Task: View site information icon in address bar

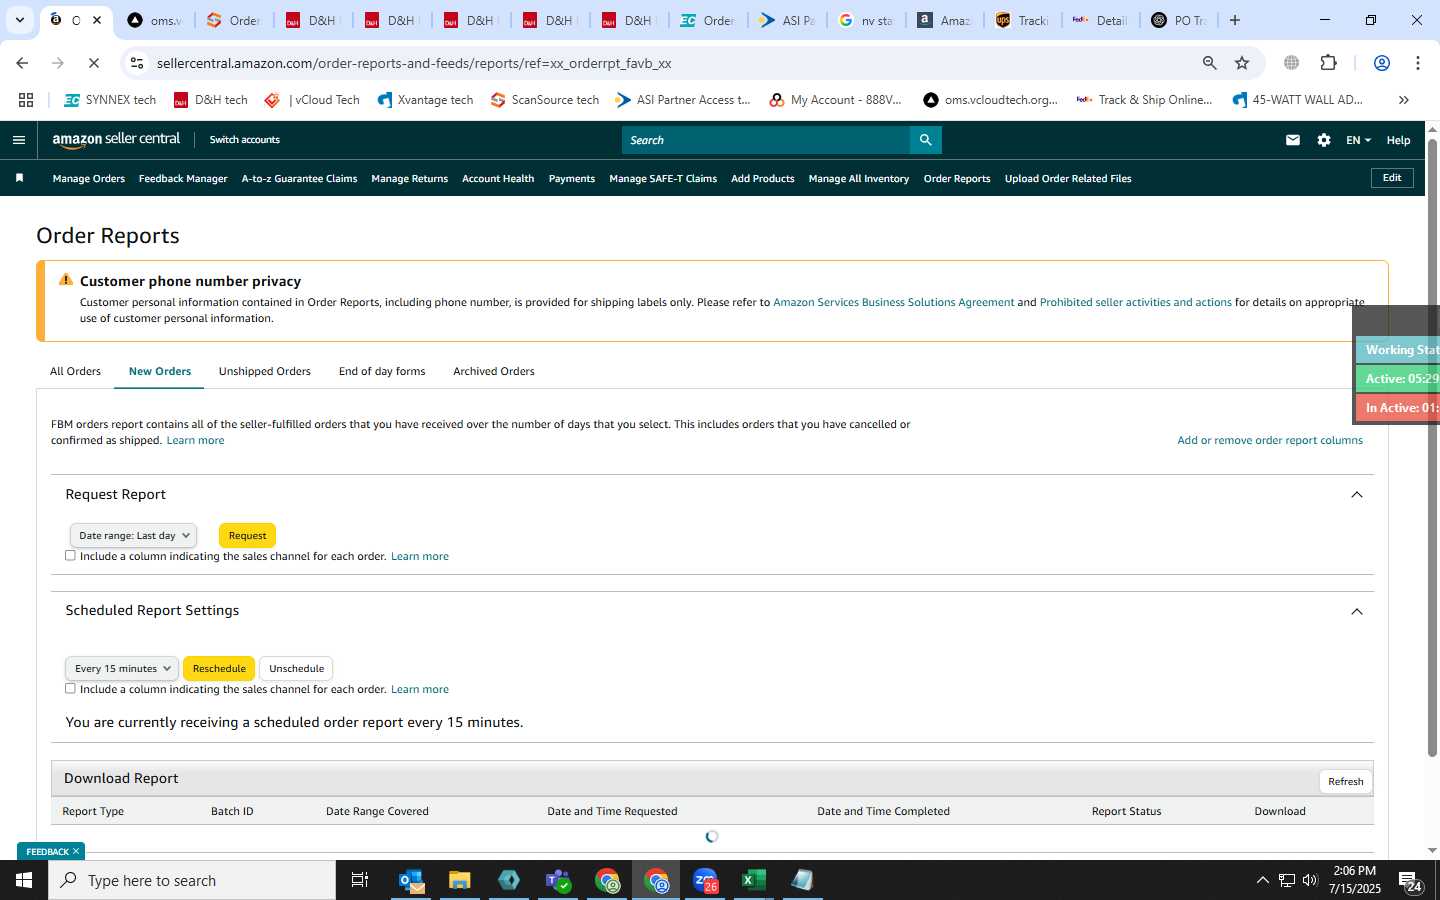Action: (x=137, y=63)
